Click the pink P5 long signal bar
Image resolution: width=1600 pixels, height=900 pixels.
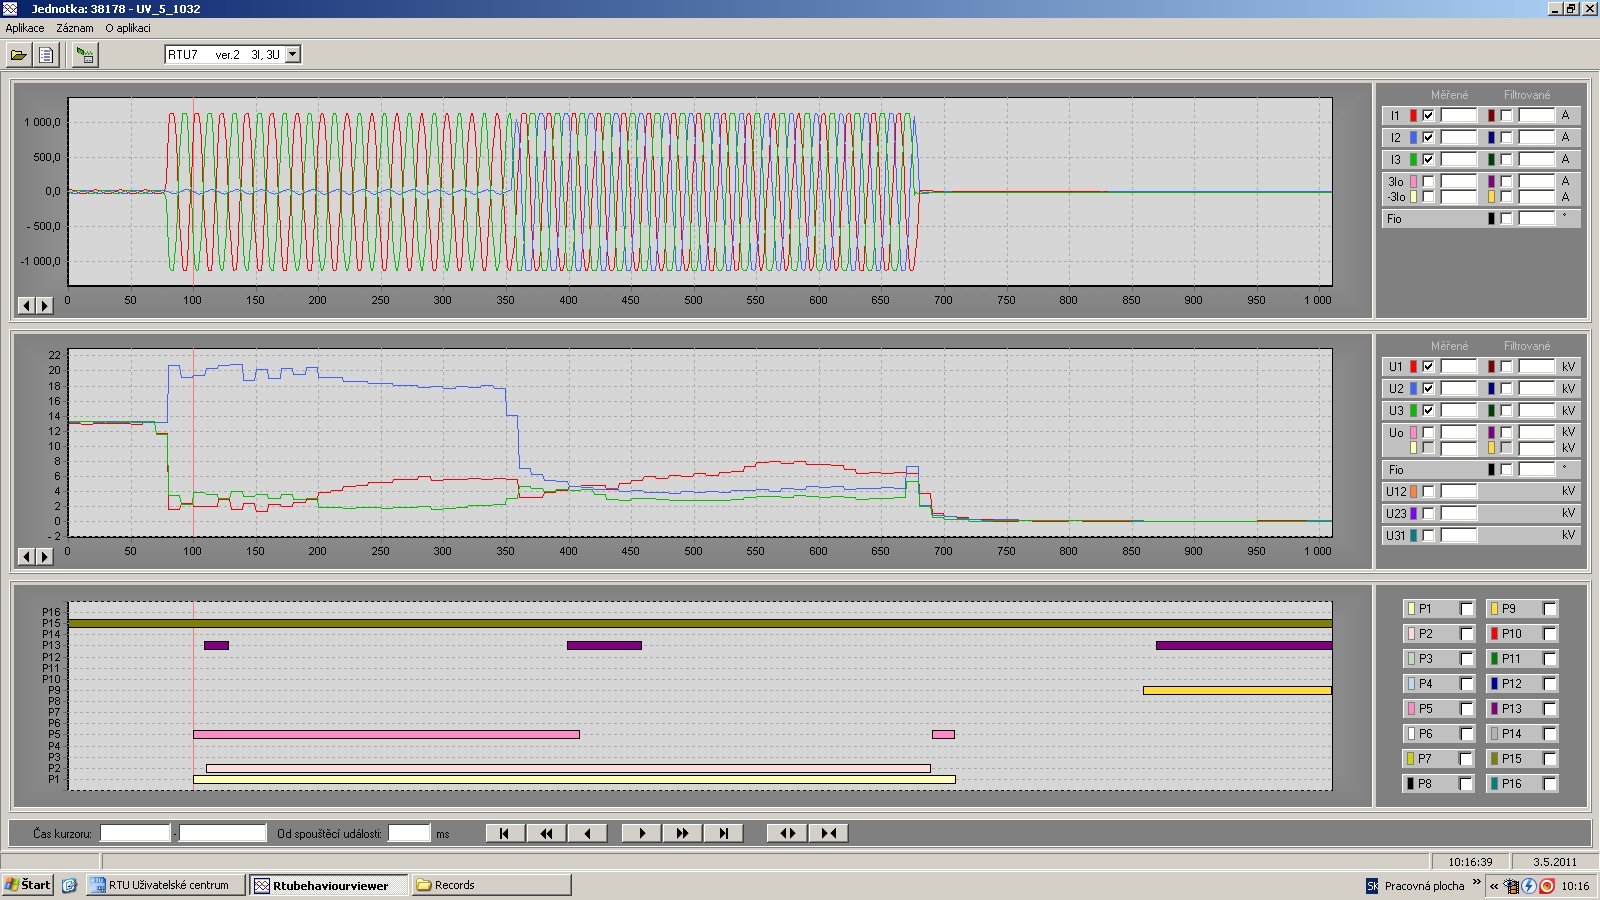[x=386, y=735]
